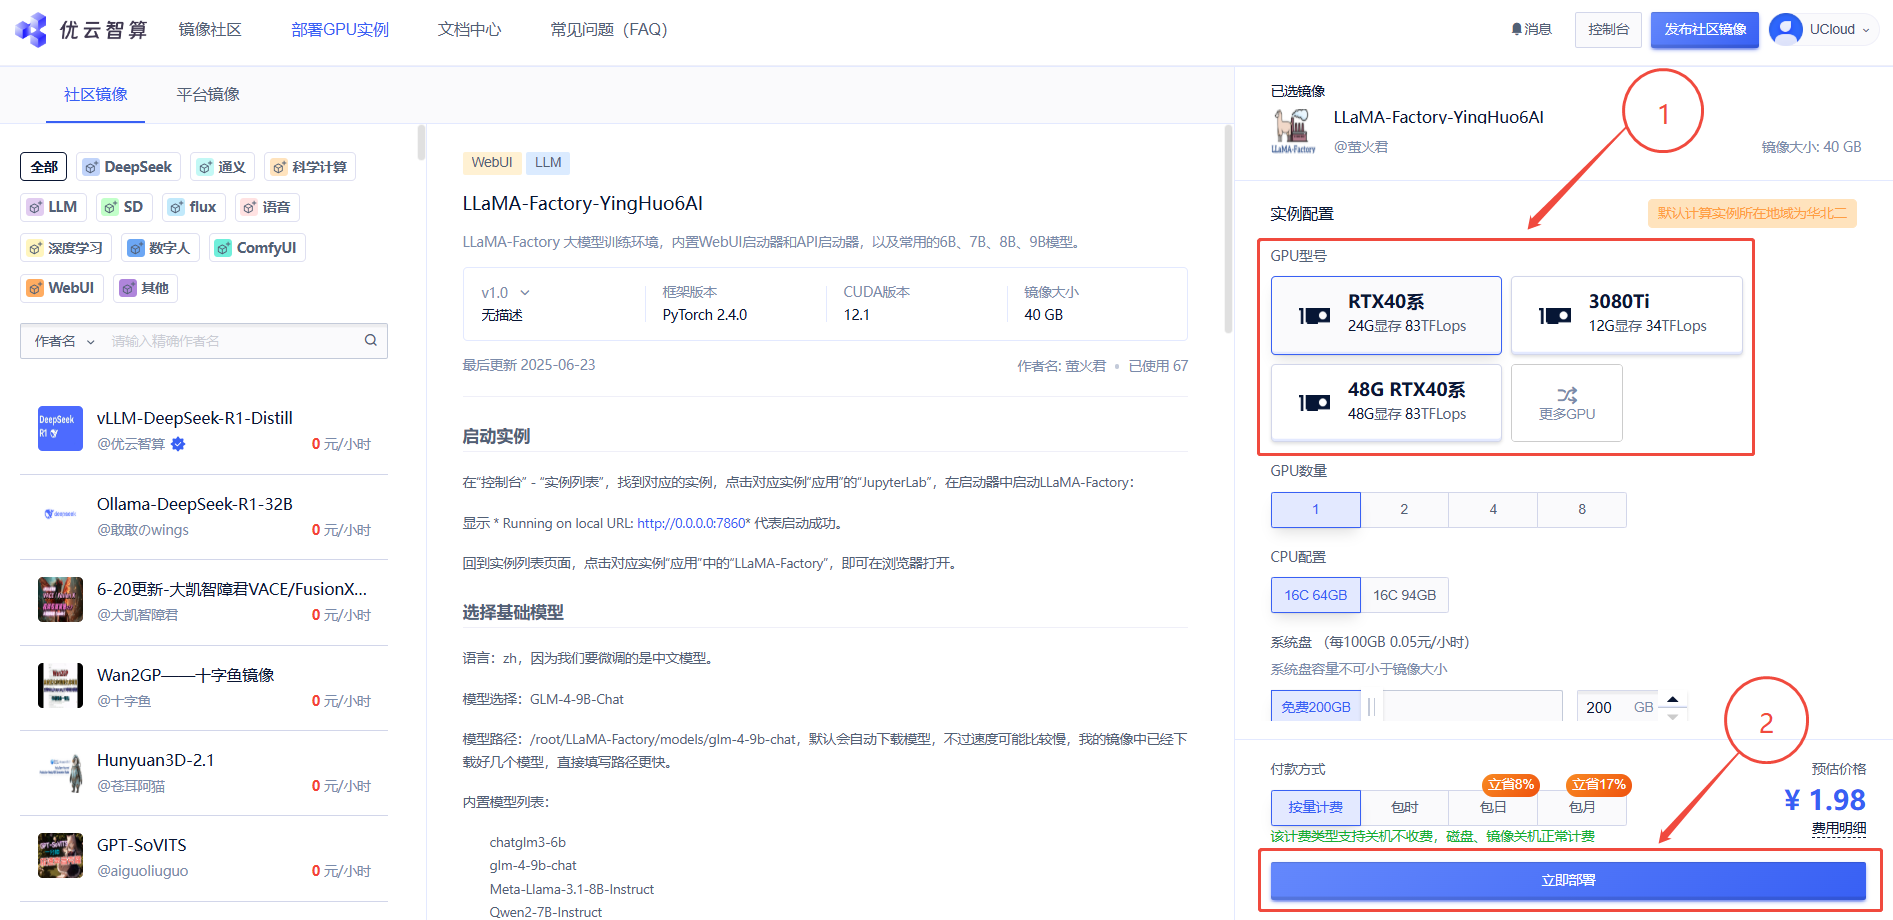Filter by WebUI tag in sidebar

click(62, 288)
